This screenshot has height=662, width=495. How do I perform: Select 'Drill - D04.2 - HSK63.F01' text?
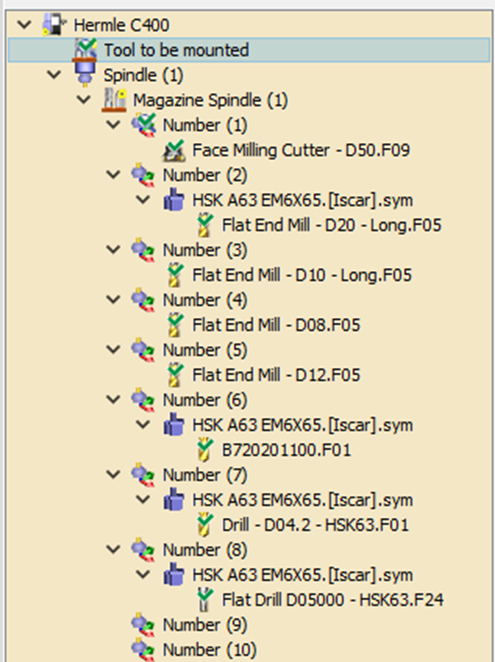coord(315,525)
